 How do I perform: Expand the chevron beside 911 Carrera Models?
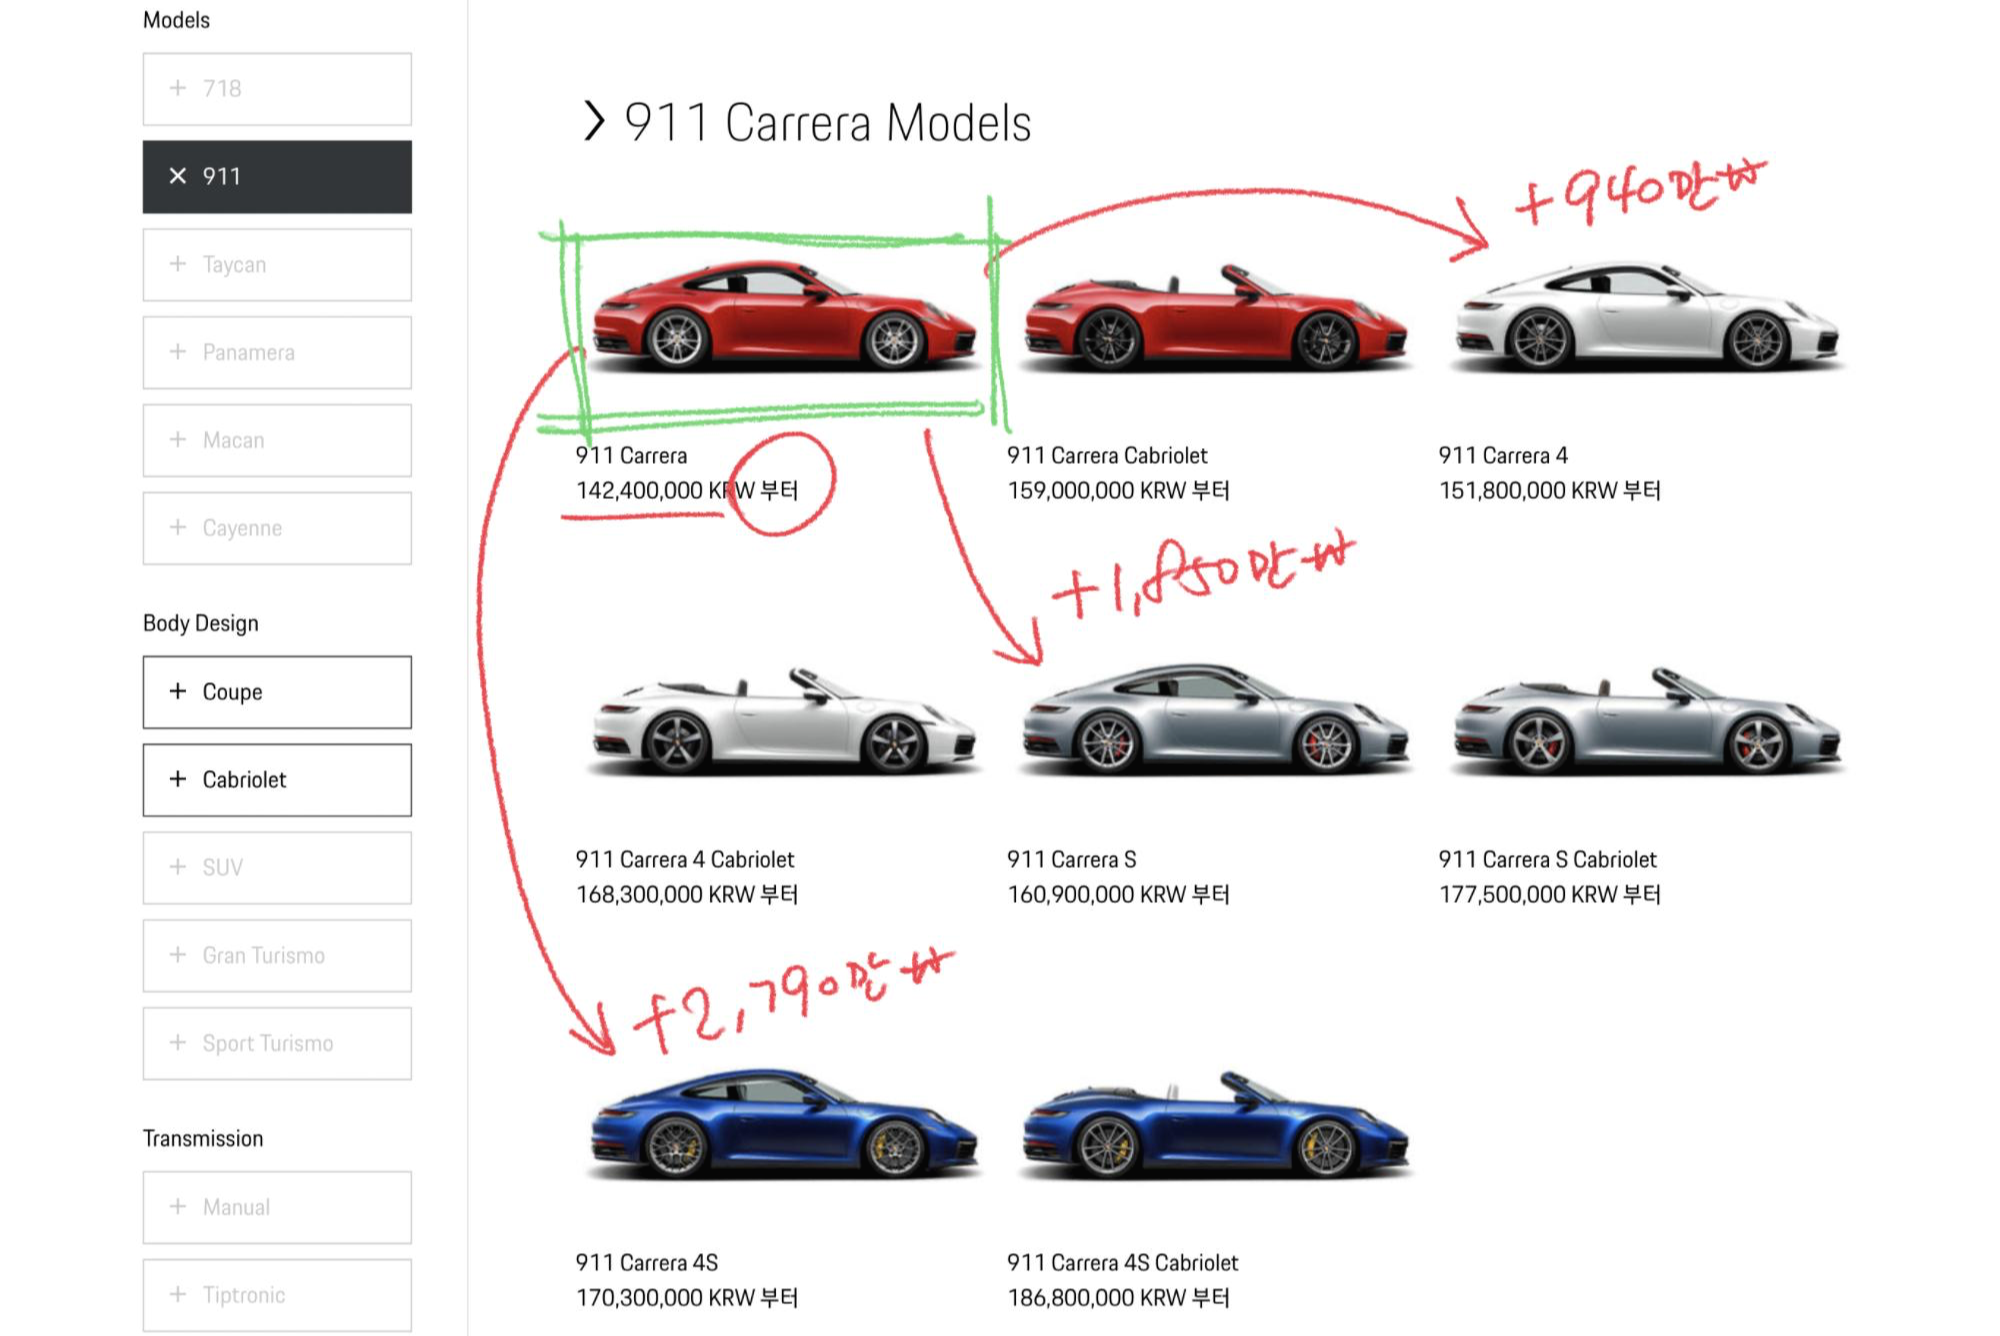coord(594,122)
